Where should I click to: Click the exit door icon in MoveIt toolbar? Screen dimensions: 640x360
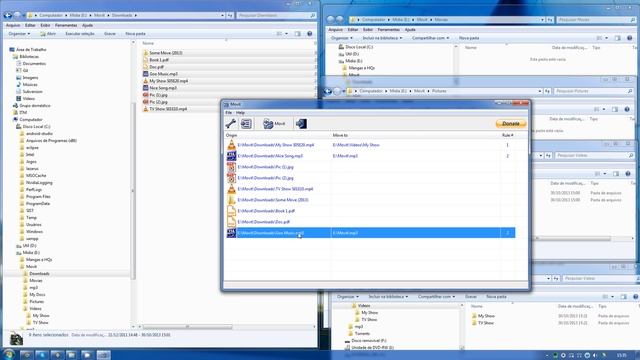coord(301,123)
